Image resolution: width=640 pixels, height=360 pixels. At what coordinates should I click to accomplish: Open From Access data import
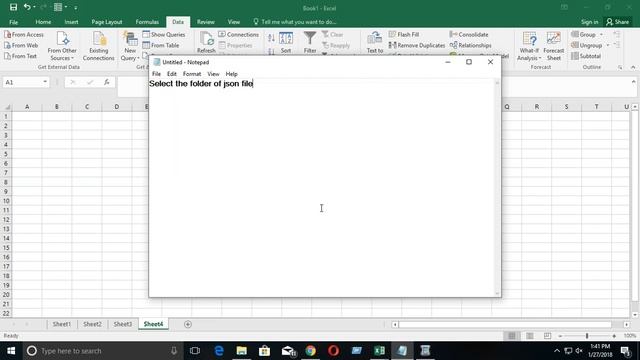(x=24, y=35)
